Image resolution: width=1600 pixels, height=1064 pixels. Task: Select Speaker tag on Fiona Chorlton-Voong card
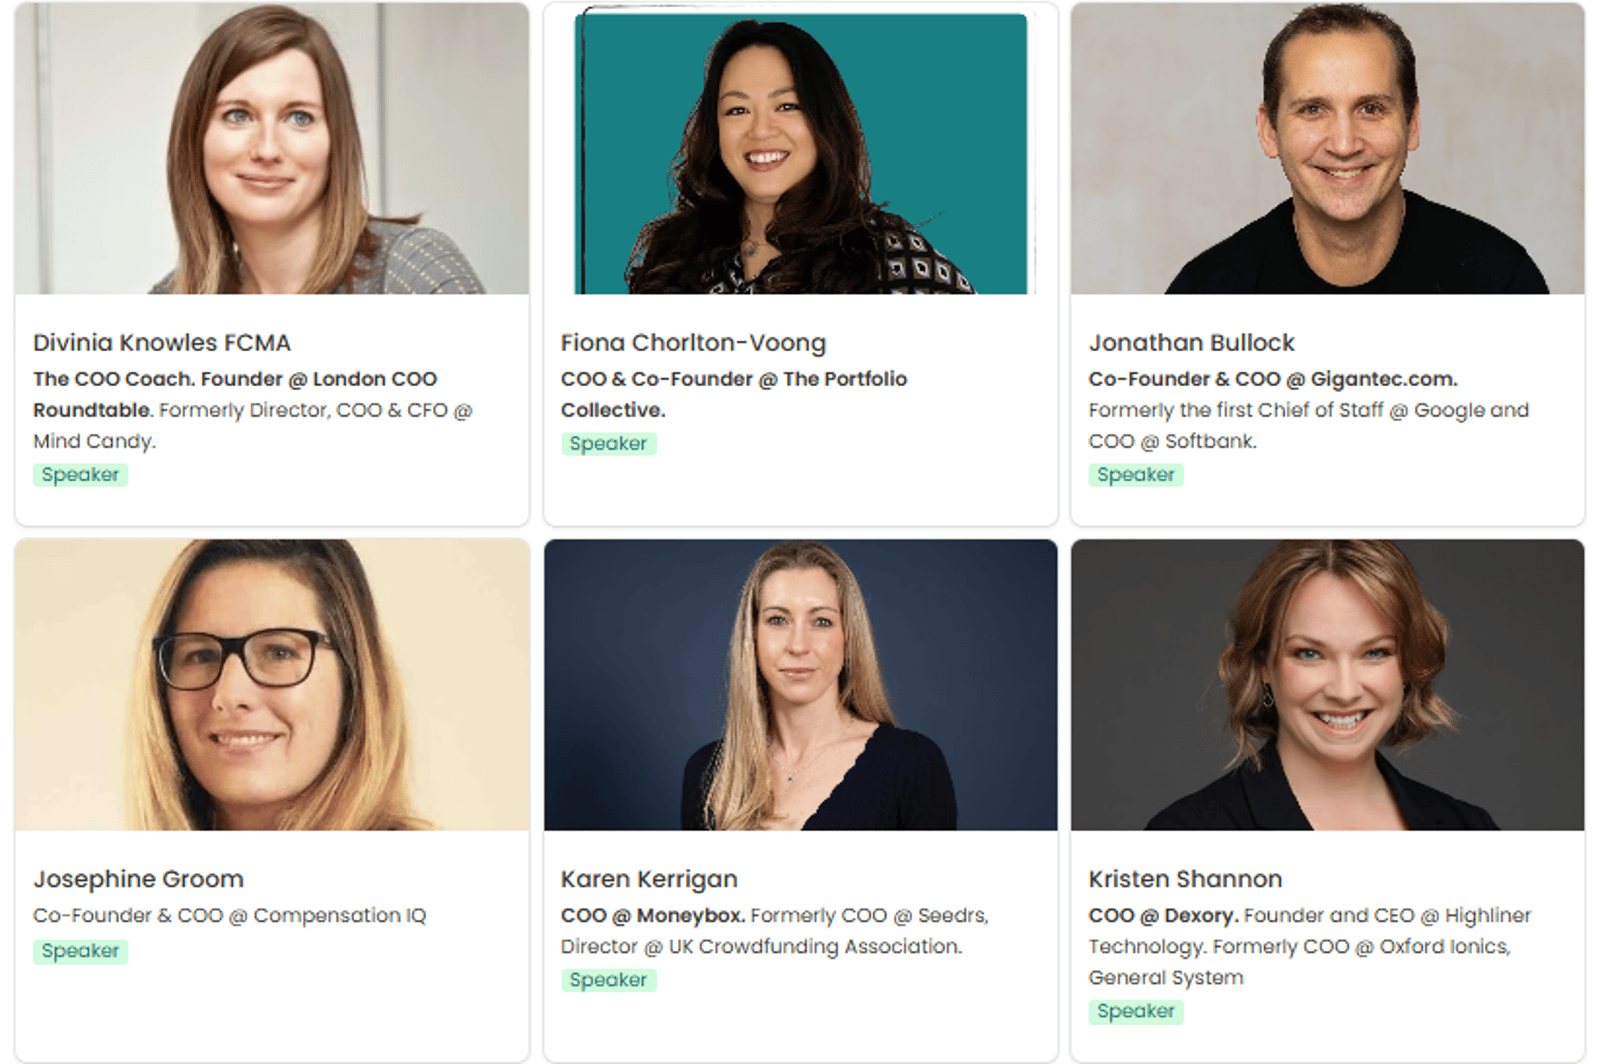[x=608, y=444]
